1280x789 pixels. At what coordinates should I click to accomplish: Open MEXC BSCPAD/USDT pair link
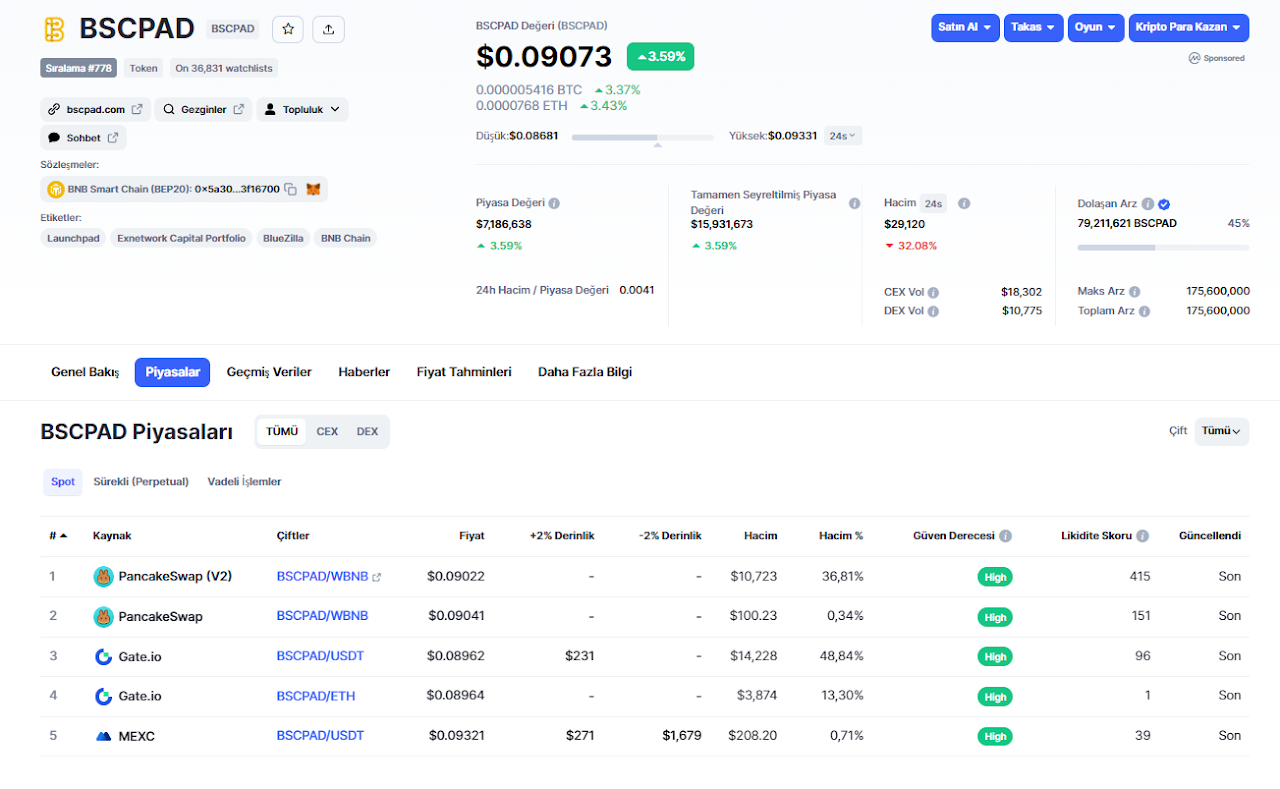pyautogui.click(x=320, y=736)
